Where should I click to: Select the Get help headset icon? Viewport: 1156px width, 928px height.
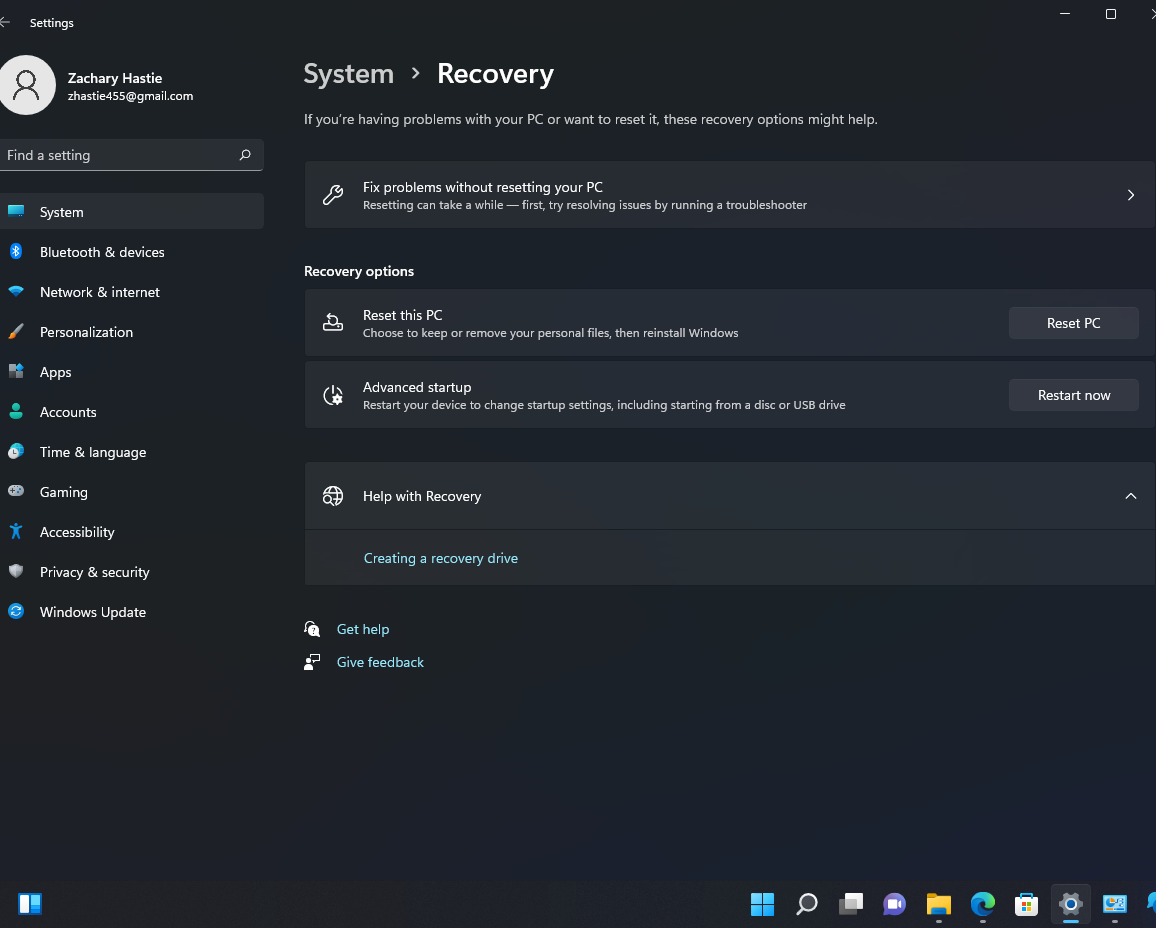(x=312, y=629)
